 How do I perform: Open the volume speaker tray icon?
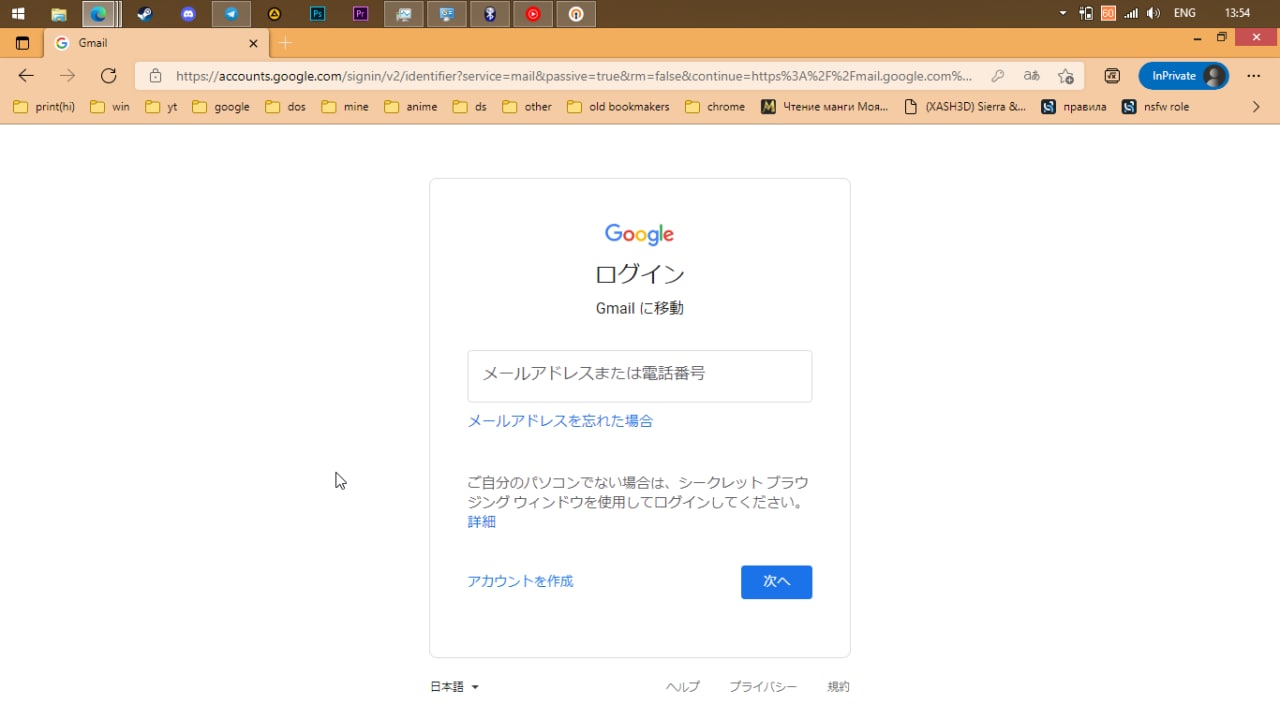coord(1153,14)
